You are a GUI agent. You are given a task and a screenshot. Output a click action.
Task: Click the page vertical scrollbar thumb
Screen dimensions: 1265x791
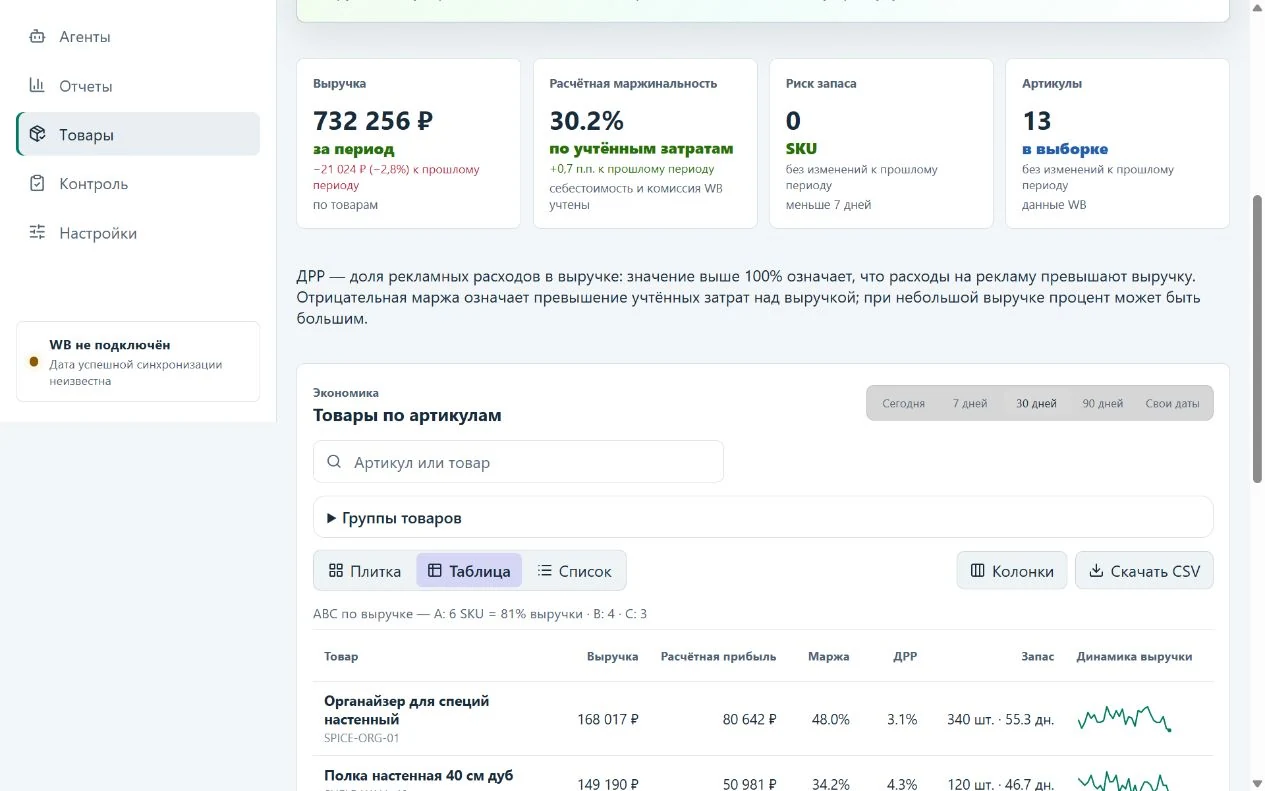[1257, 338]
